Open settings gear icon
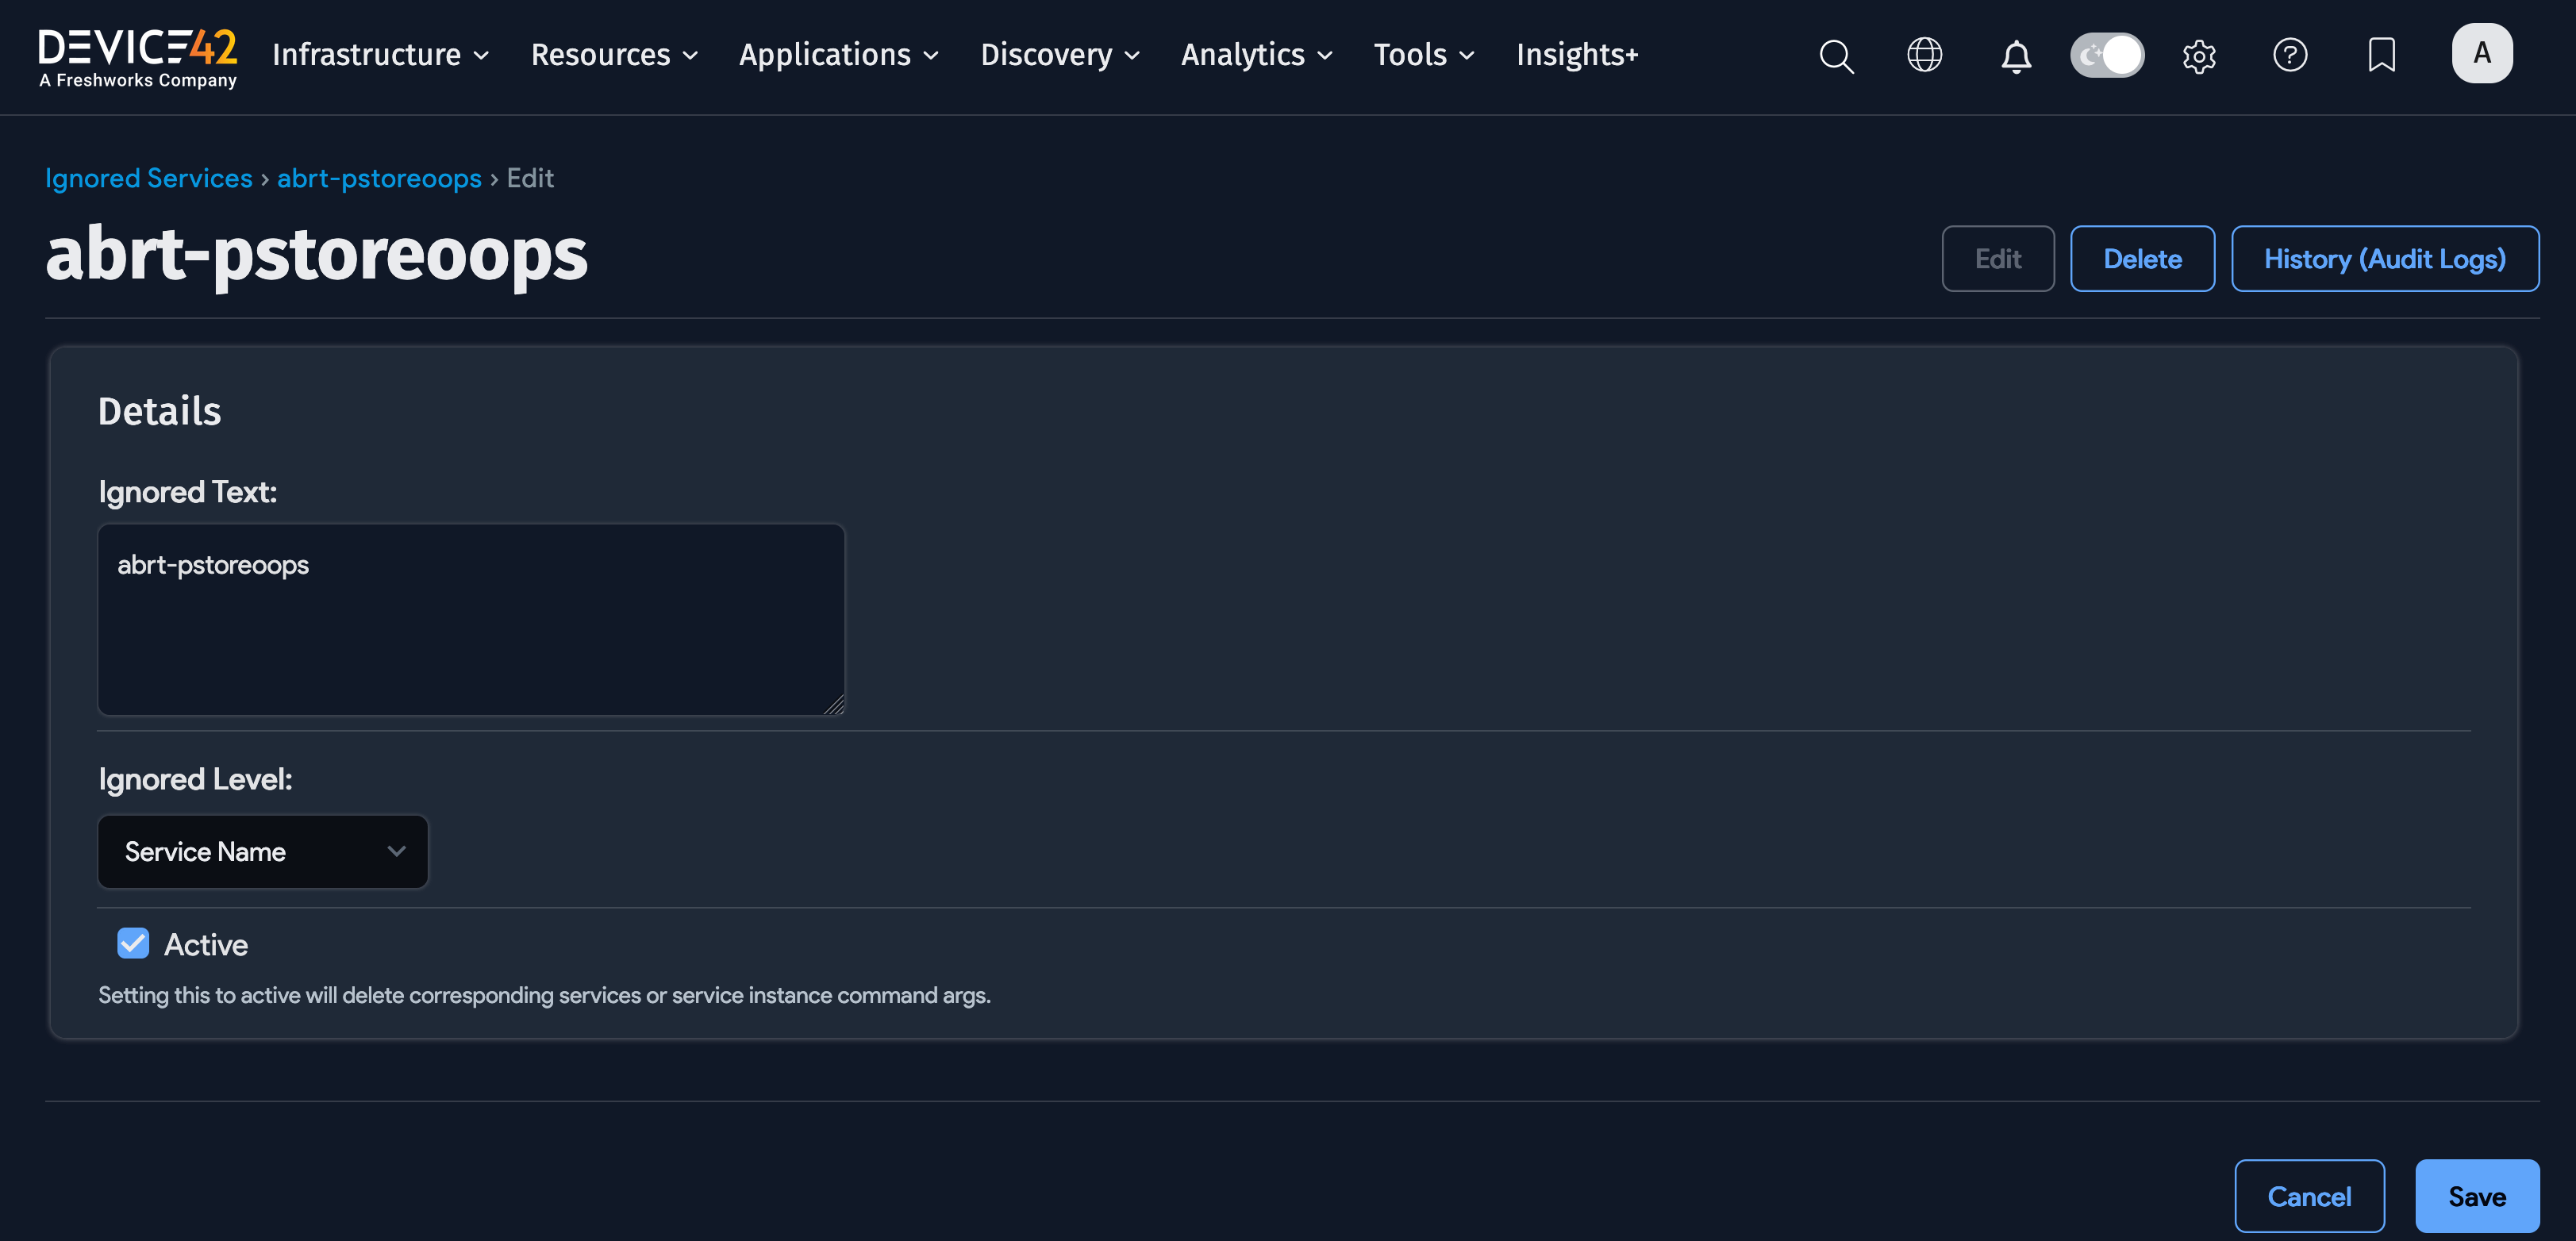The image size is (2576, 1241). (x=2199, y=56)
